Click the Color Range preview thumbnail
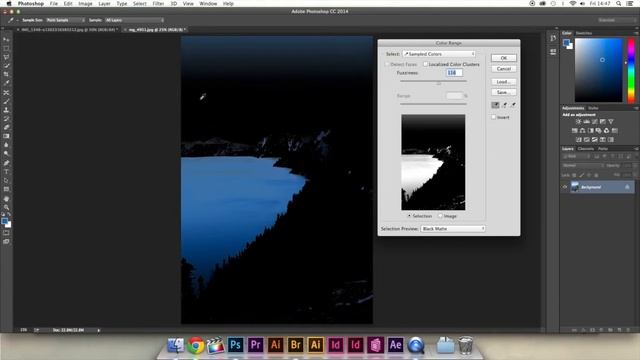640x360 pixels. 433,162
